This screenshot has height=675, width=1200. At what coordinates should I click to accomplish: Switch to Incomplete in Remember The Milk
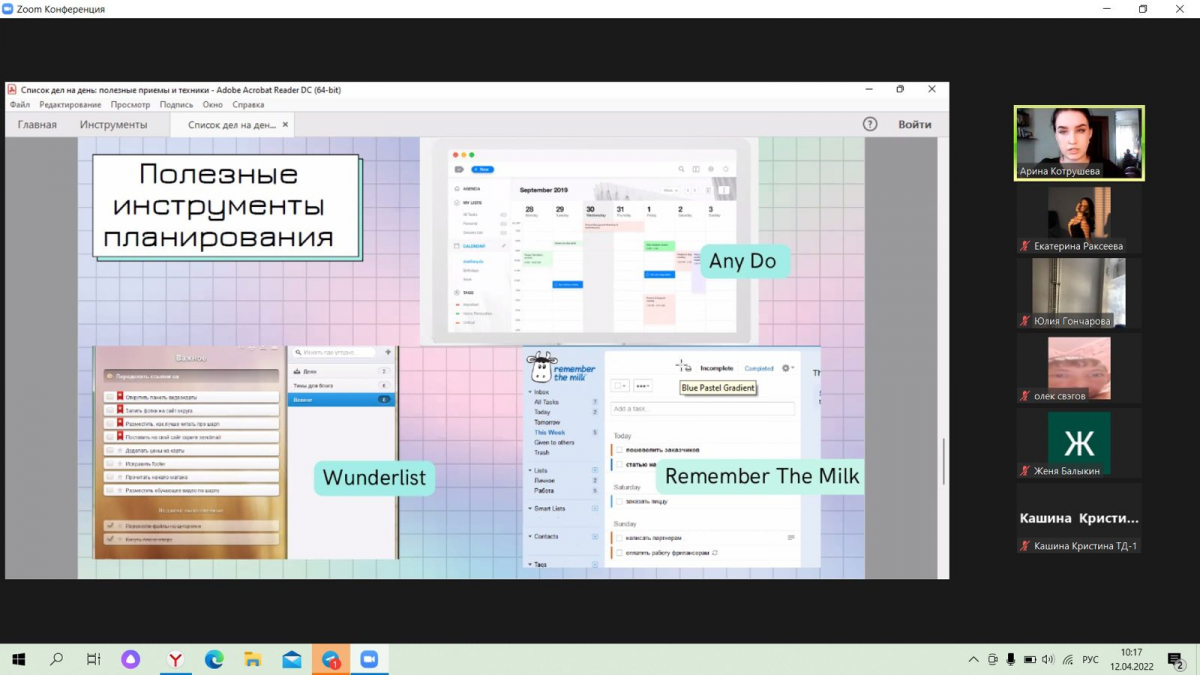click(x=717, y=368)
